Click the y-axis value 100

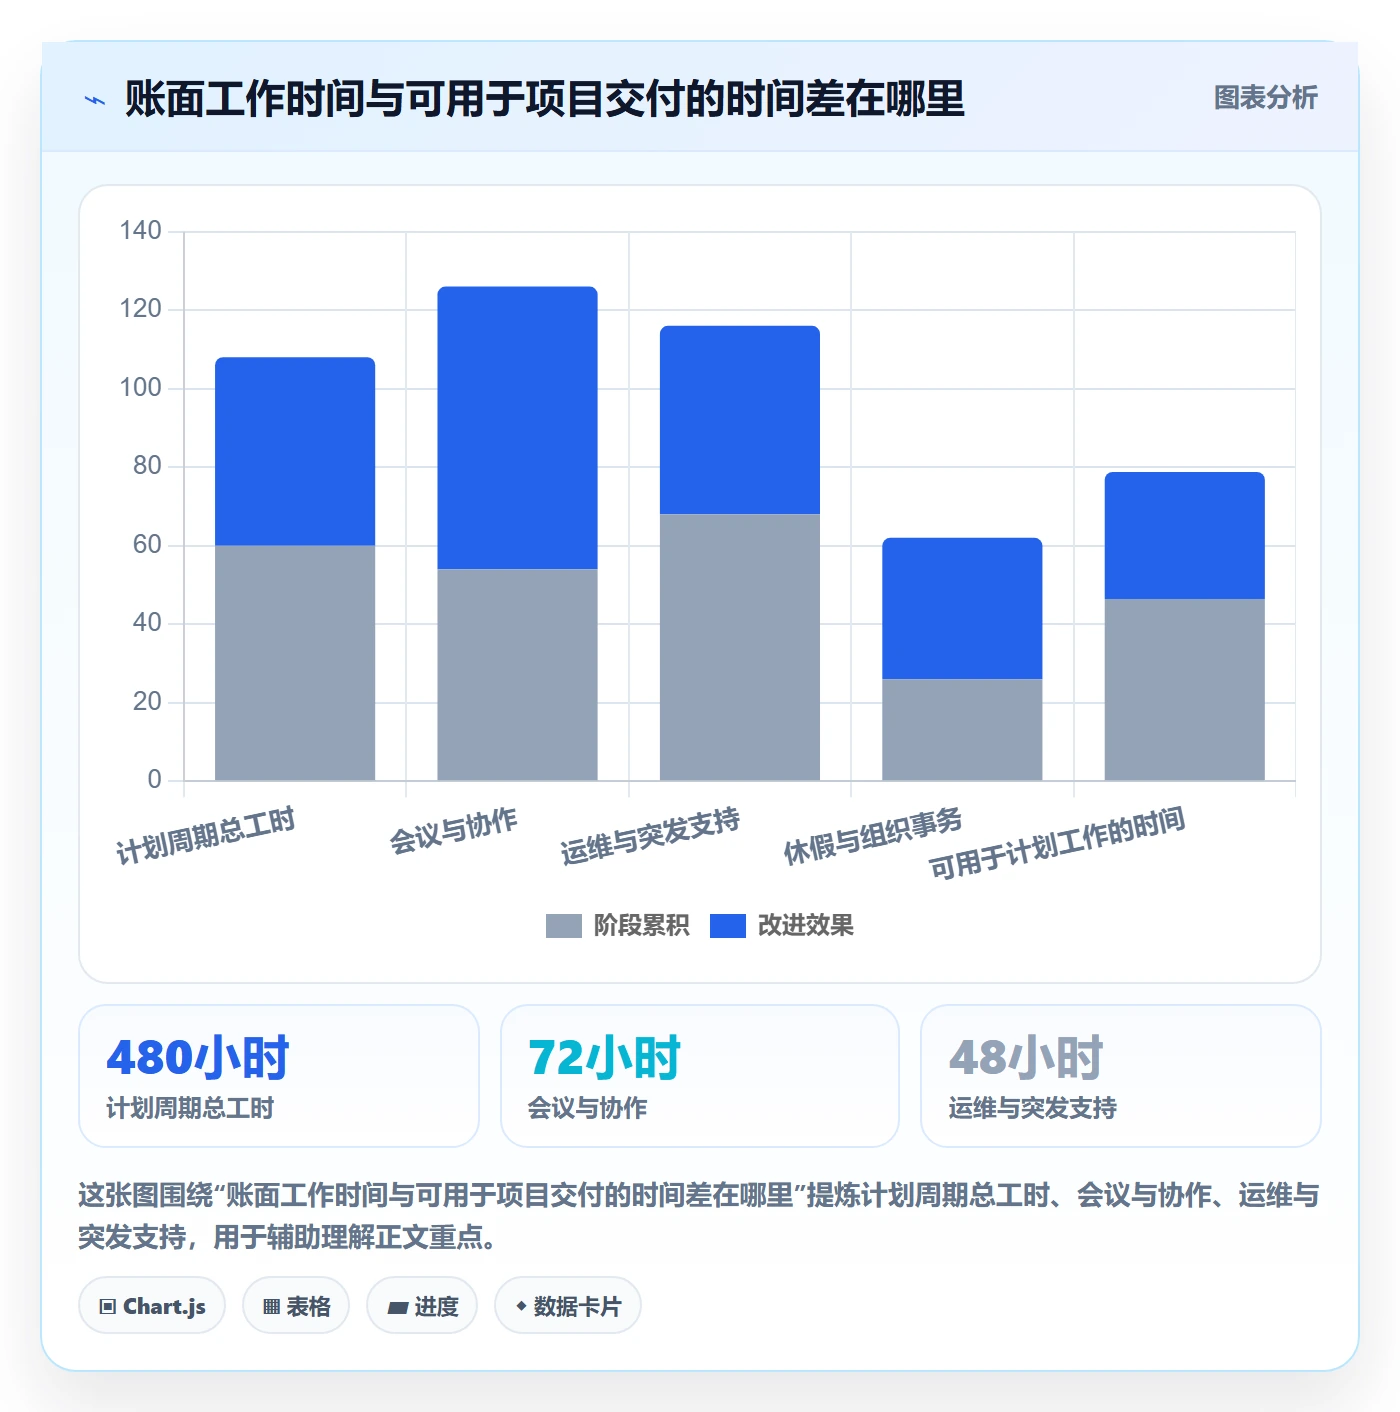point(140,388)
